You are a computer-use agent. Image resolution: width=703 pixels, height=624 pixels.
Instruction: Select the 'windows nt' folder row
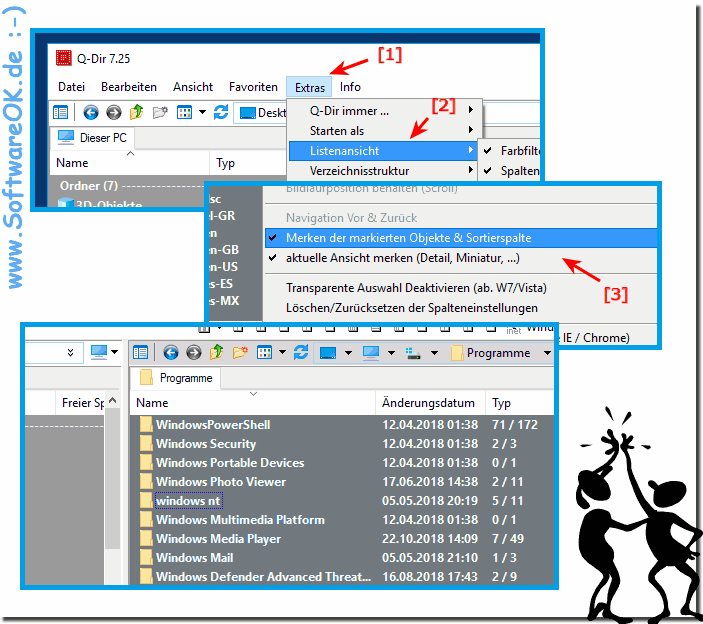(x=342, y=500)
